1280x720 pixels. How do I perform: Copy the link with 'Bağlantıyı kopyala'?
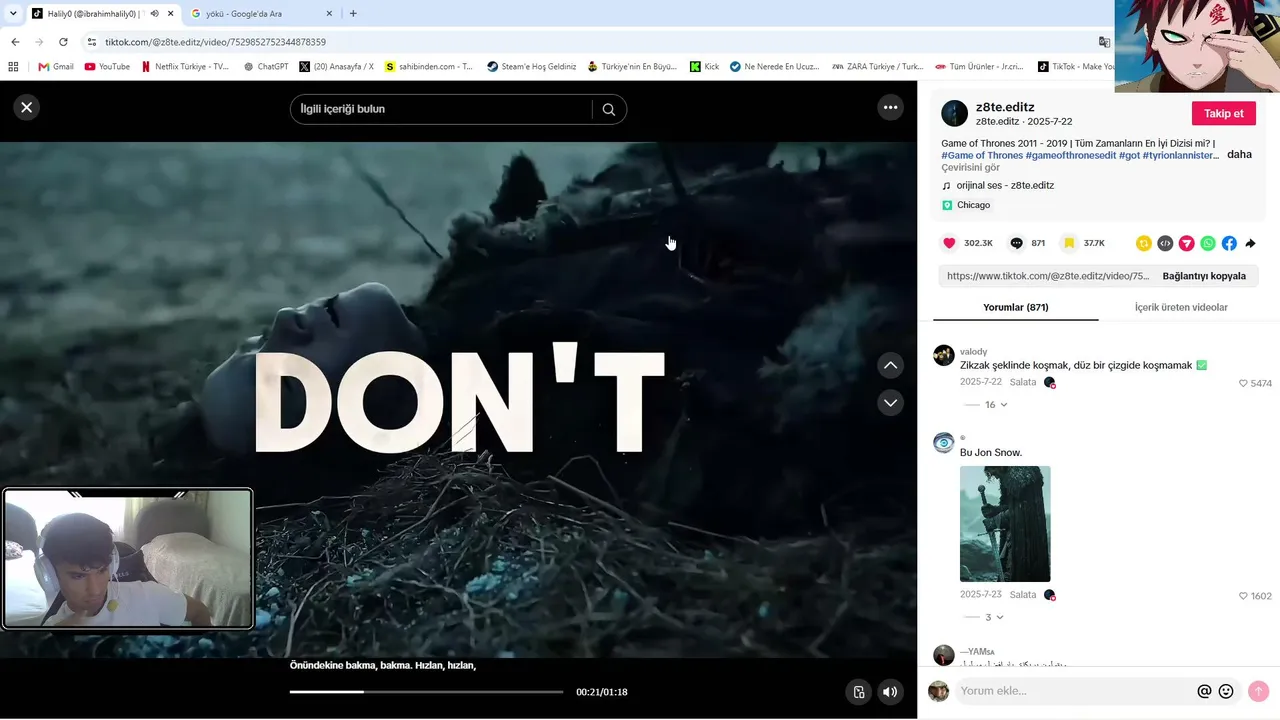pos(1204,276)
